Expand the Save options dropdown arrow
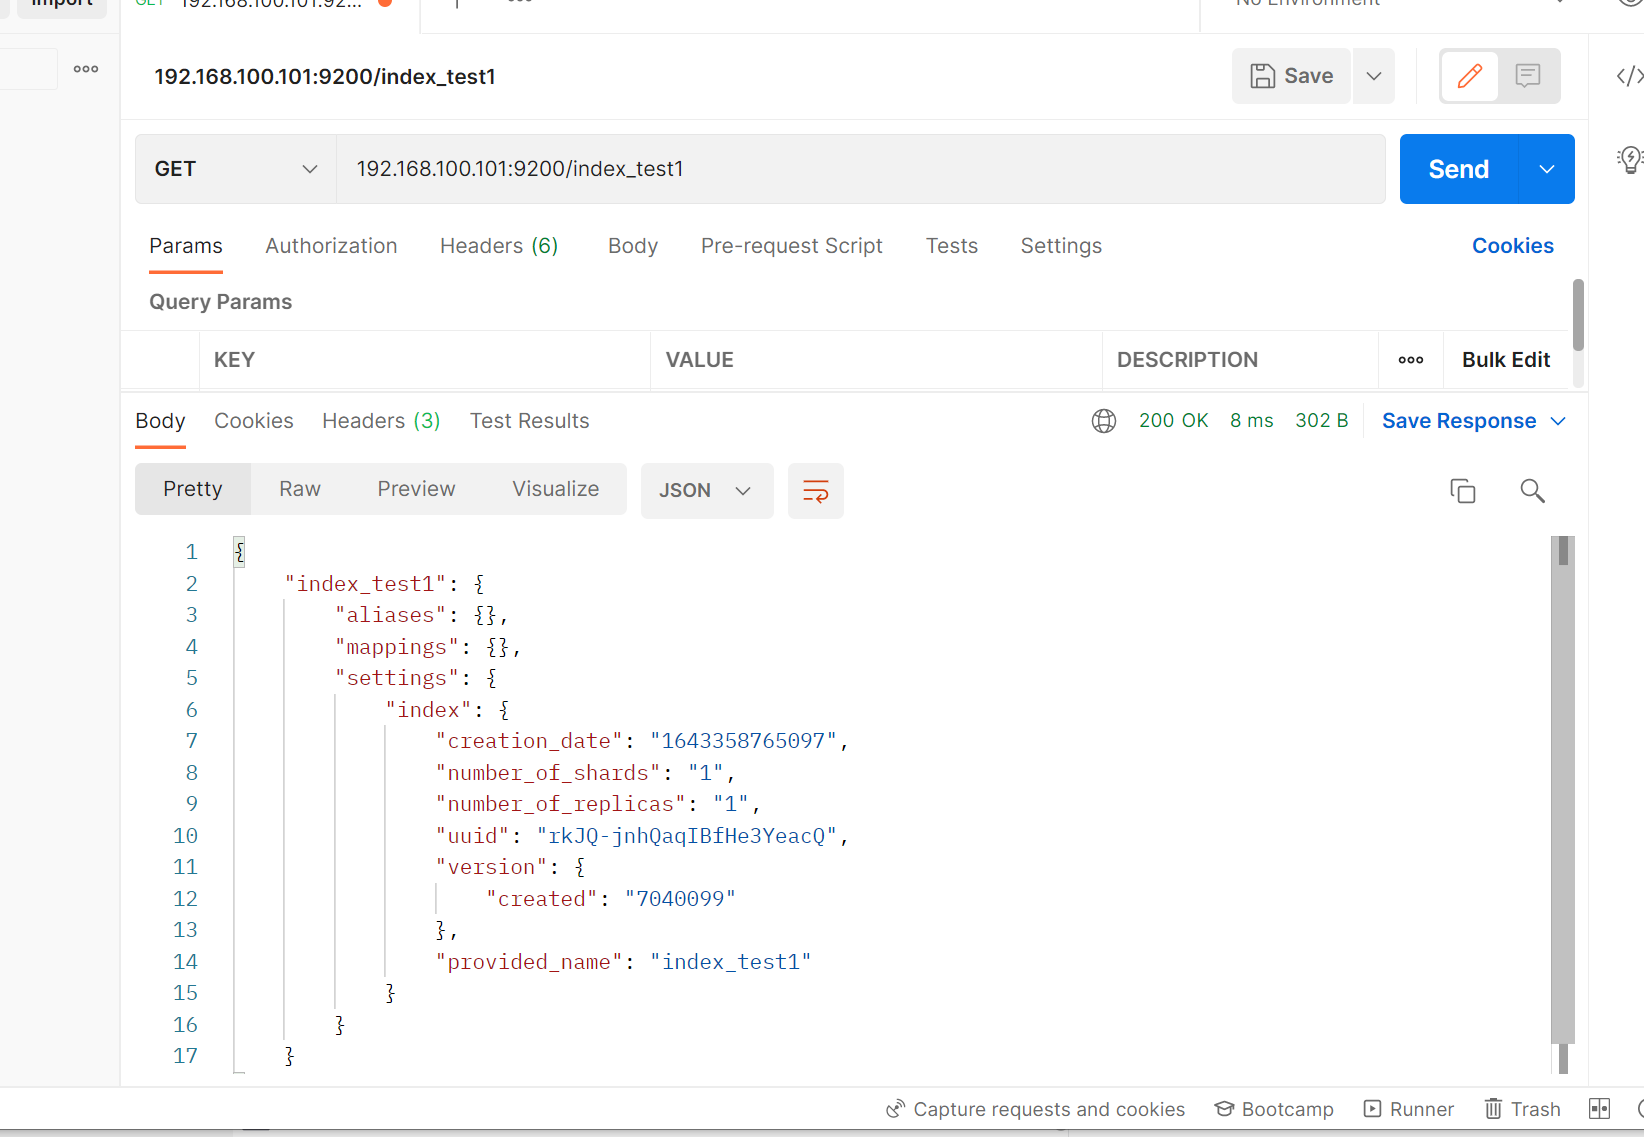 pyautogui.click(x=1374, y=76)
